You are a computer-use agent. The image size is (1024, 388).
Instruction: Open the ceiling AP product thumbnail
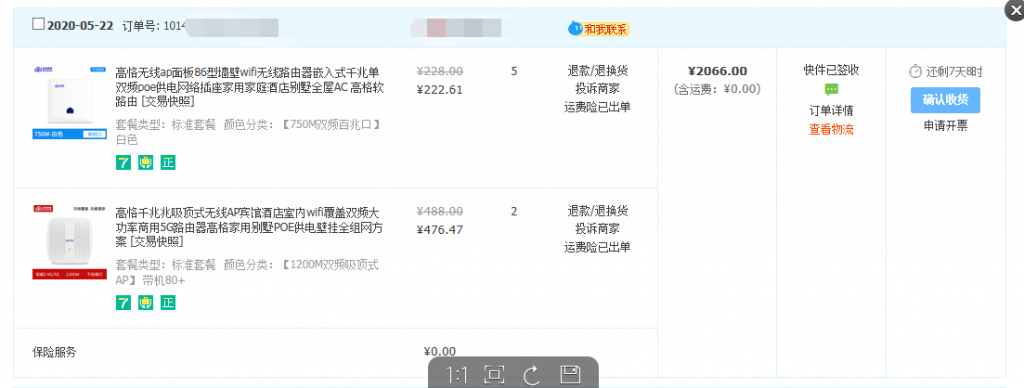point(70,242)
